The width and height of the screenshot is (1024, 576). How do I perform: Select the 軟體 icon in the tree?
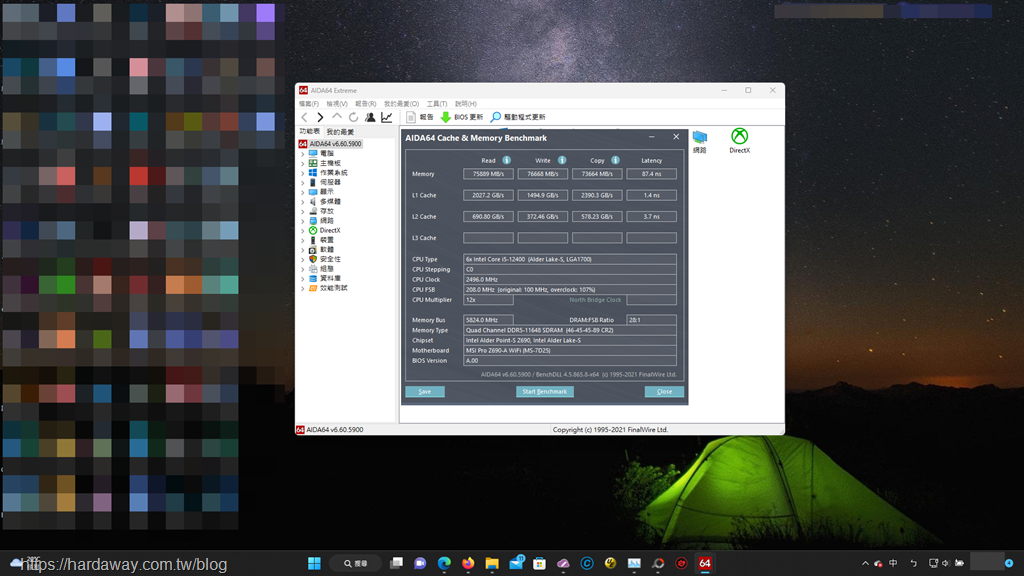tap(313, 249)
